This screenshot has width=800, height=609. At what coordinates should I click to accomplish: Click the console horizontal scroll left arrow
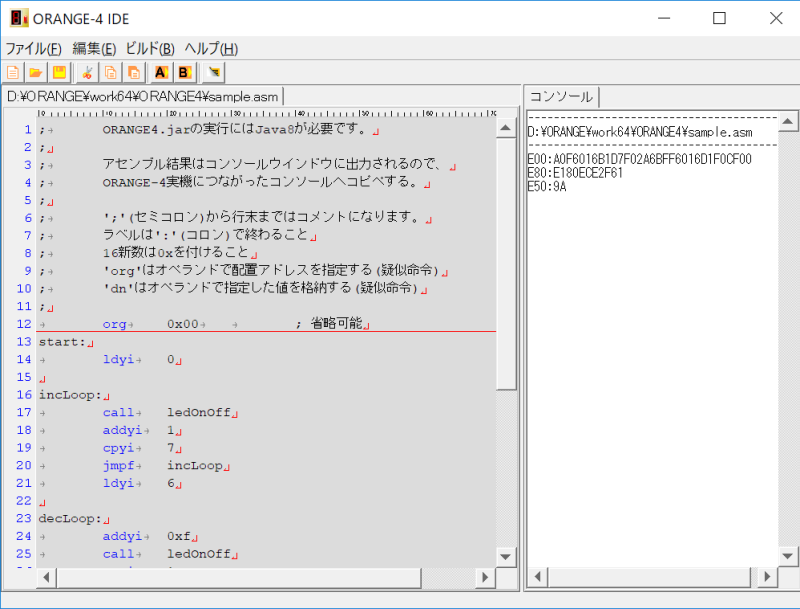537,577
